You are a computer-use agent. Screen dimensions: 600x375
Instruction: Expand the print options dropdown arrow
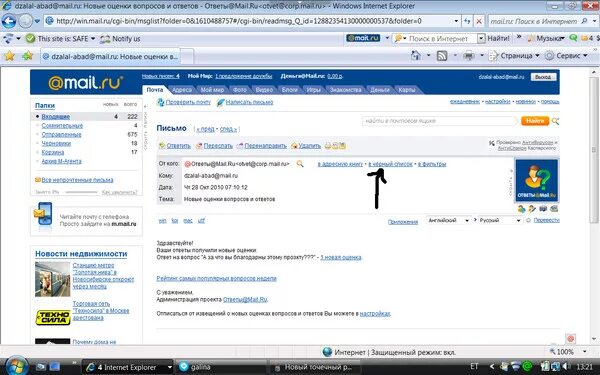(482, 56)
